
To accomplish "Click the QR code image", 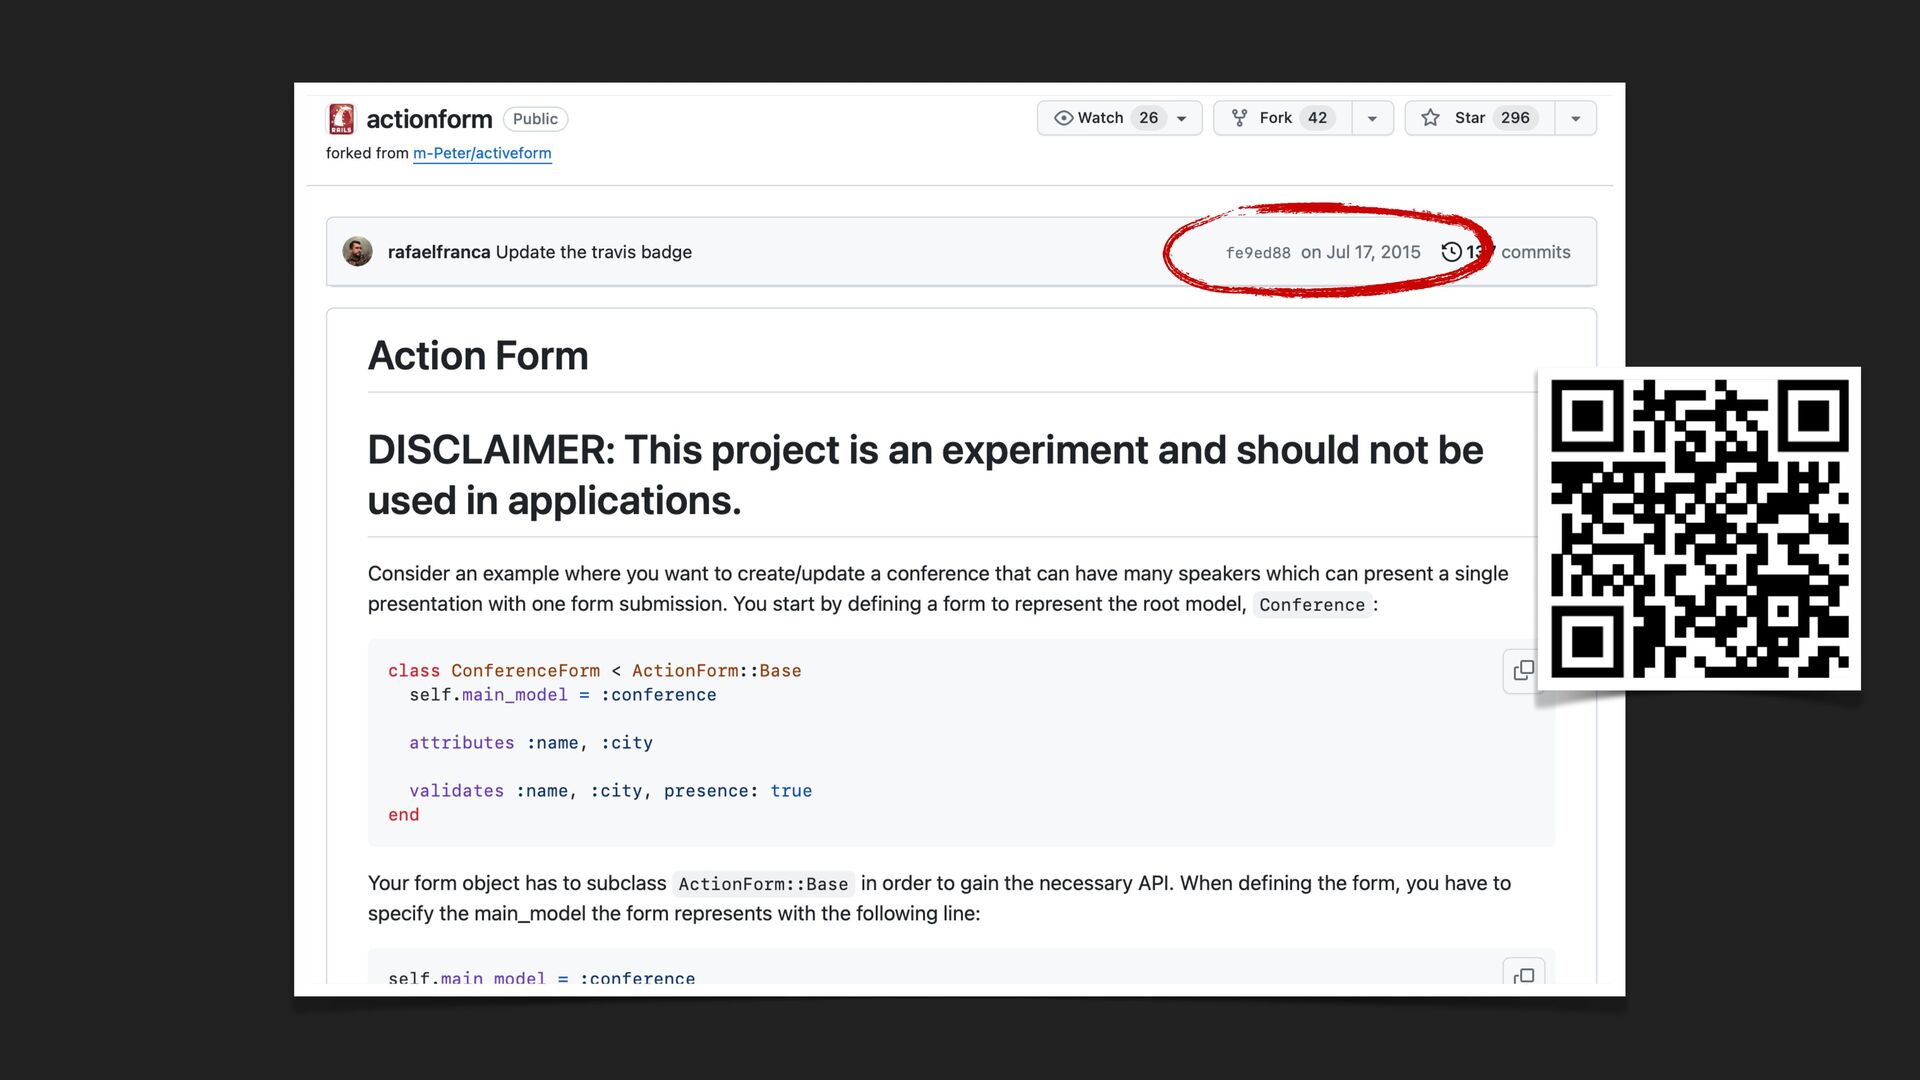I will coord(1698,528).
